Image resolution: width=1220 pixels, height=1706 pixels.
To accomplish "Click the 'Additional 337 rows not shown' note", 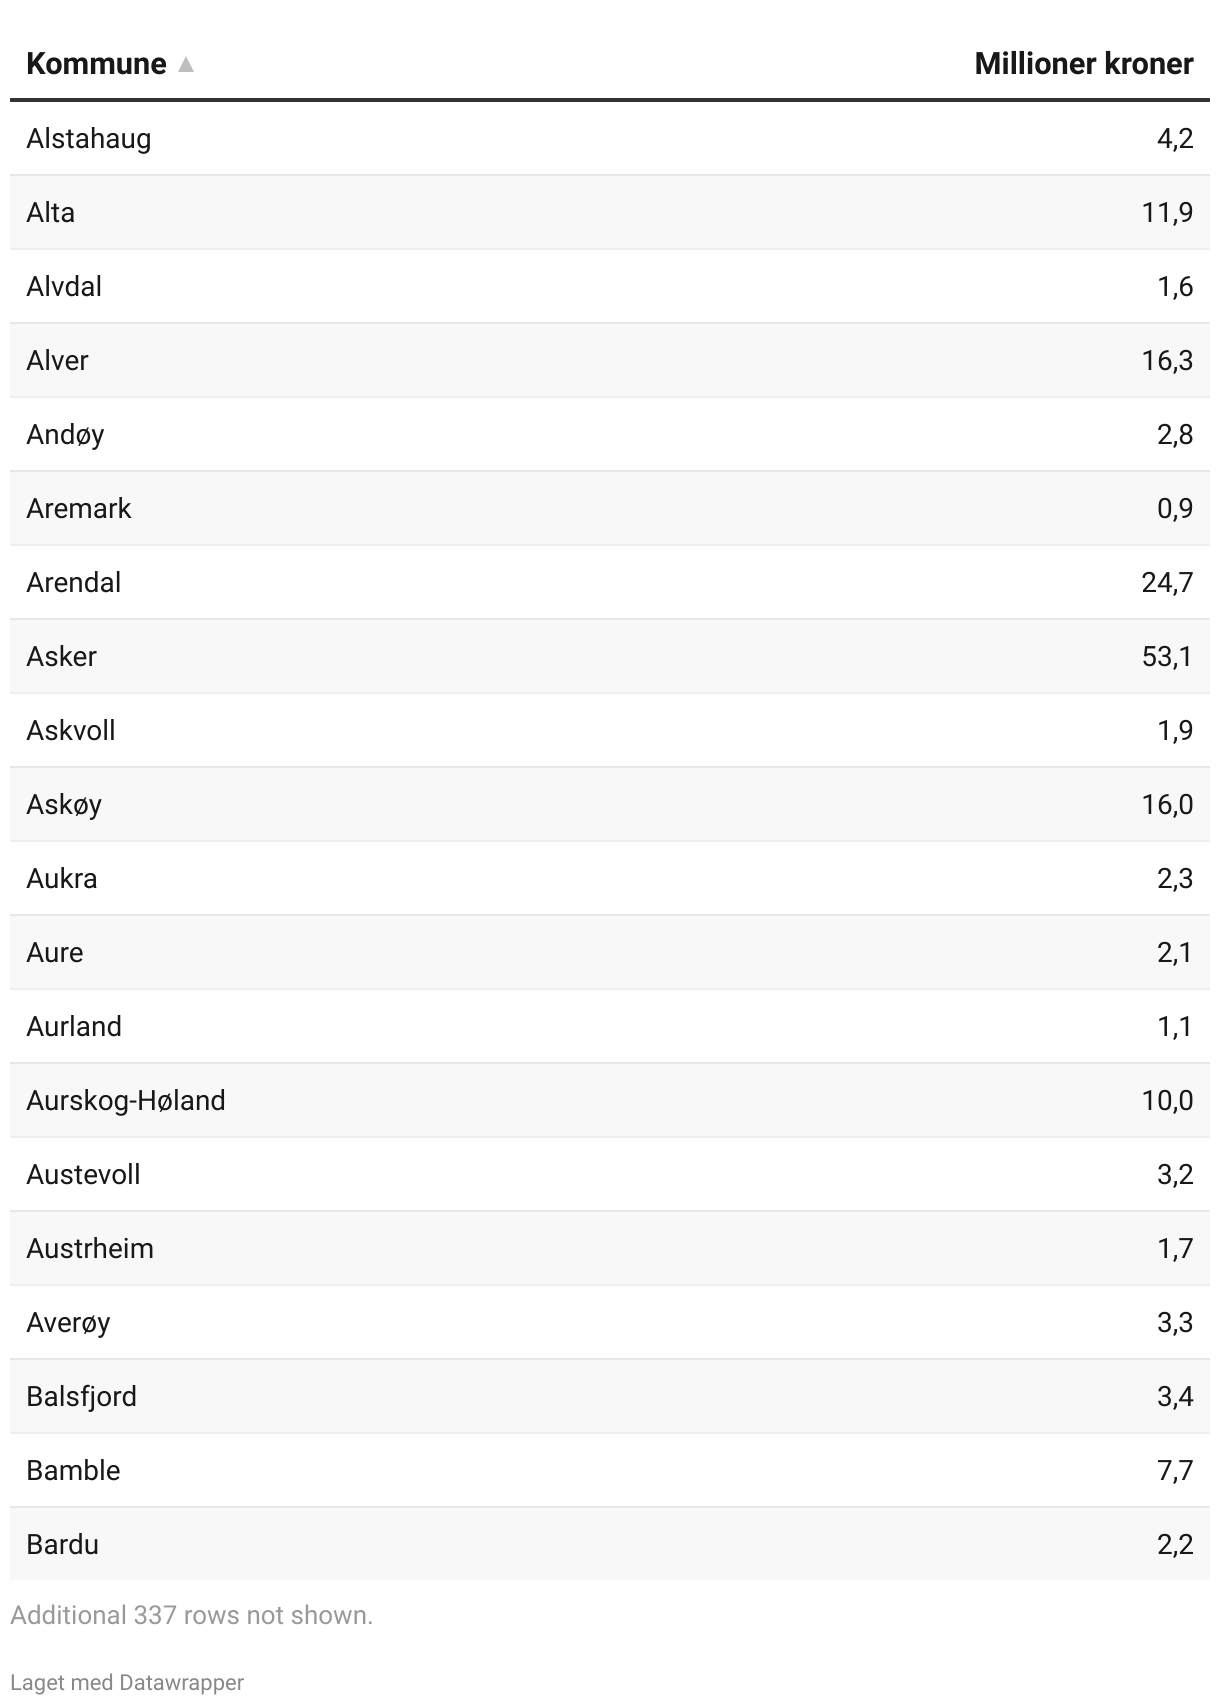I will point(192,1615).
